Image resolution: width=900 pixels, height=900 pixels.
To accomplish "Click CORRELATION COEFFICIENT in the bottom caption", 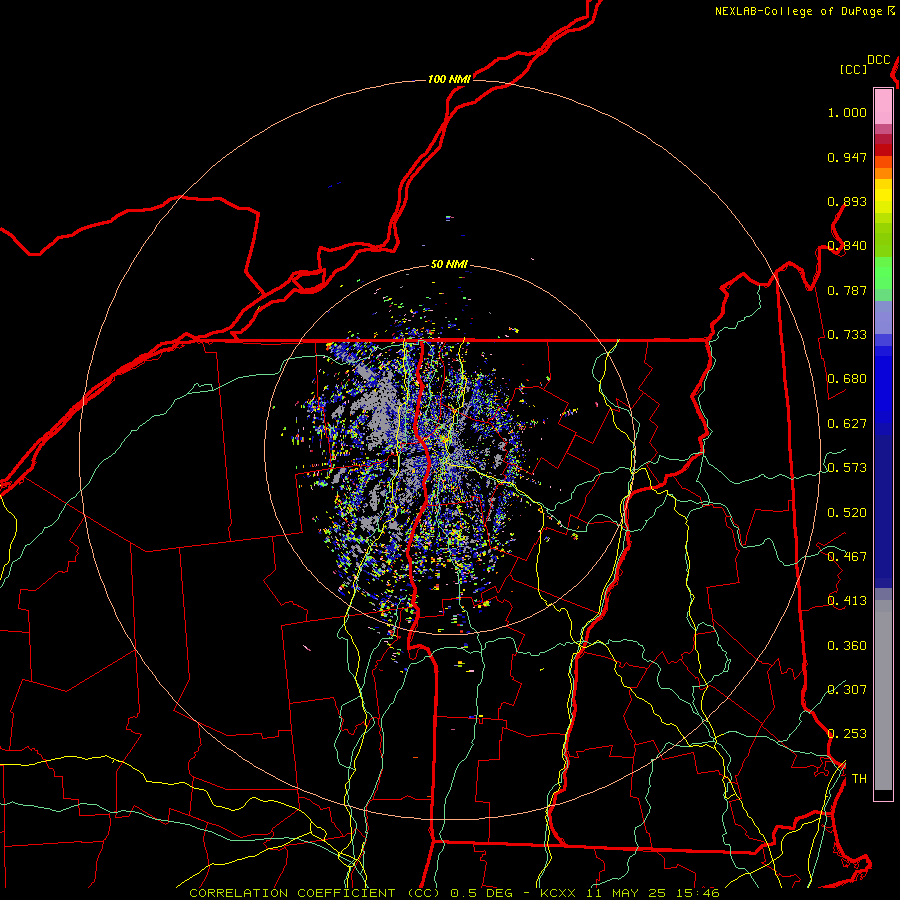I will pos(293,893).
